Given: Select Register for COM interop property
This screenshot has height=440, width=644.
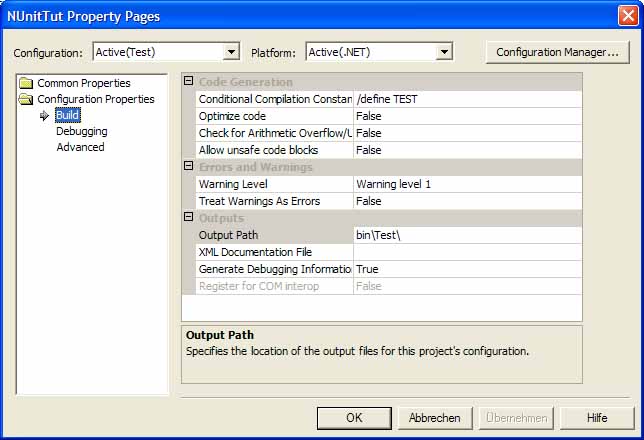Looking at the screenshot, I should [x=274, y=286].
